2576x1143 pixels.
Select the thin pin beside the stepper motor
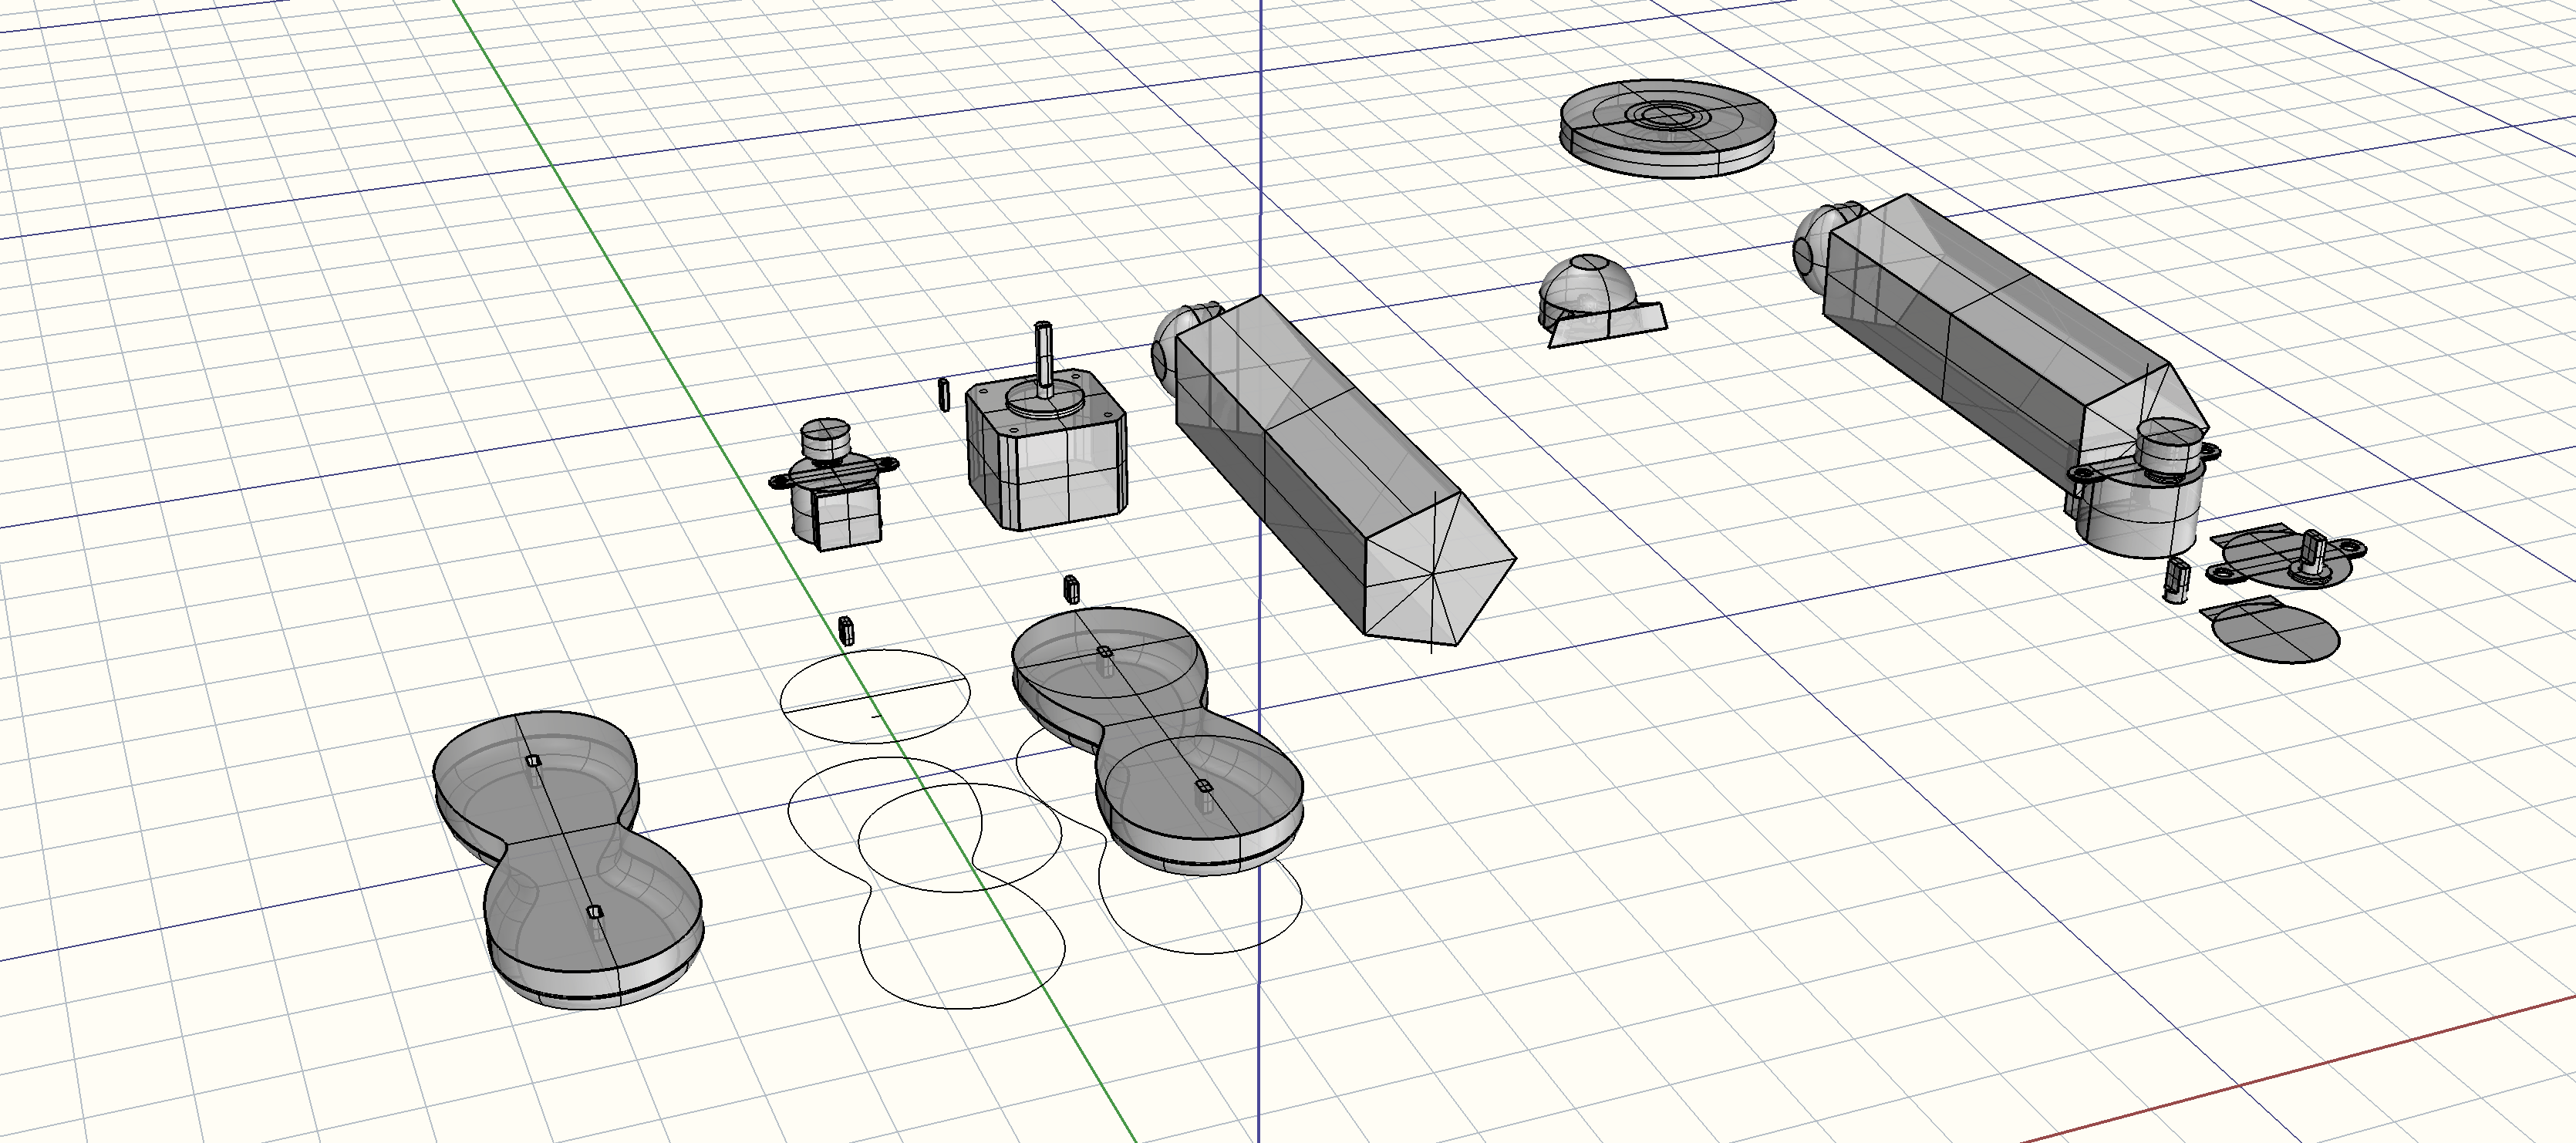(x=943, y=393)
